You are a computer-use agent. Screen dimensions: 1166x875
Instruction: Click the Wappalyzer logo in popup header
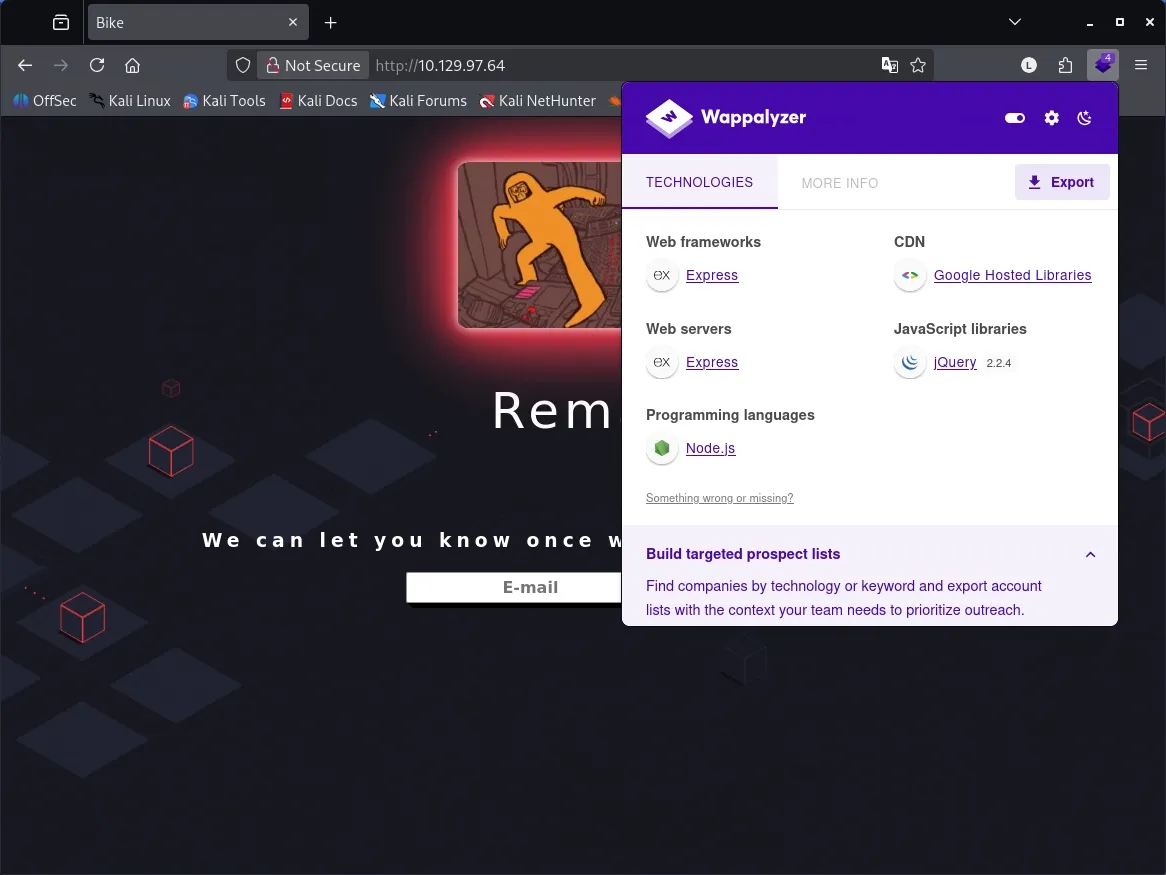point(726,117)
